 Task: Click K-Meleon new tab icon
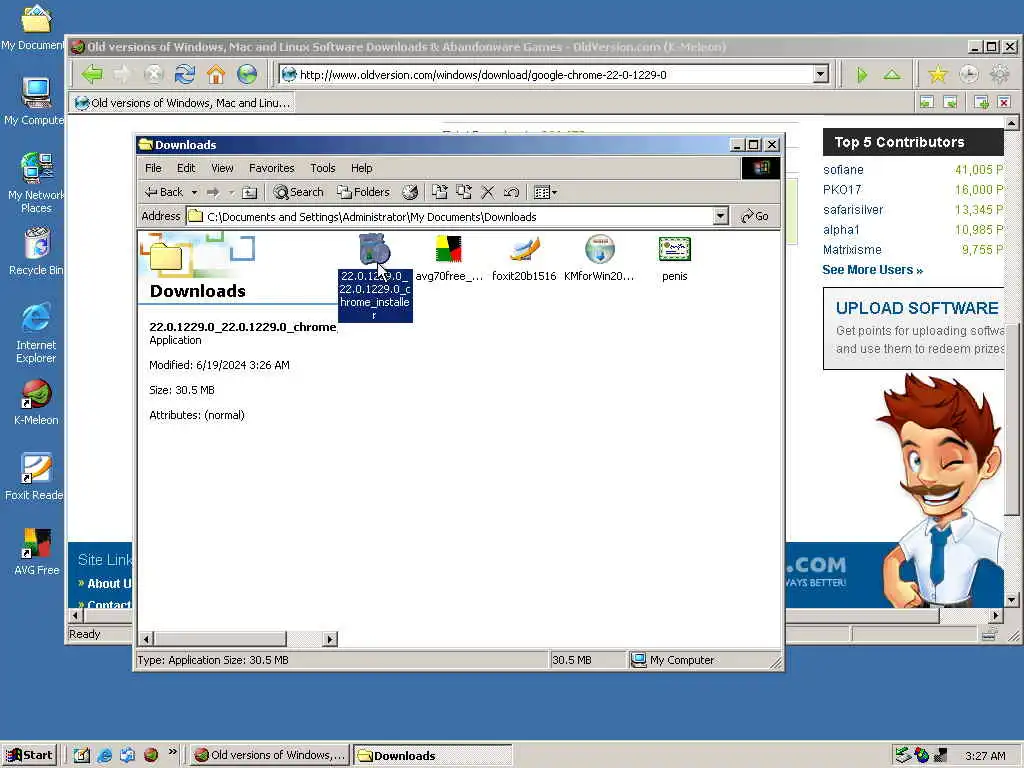[x=981, y=102]
